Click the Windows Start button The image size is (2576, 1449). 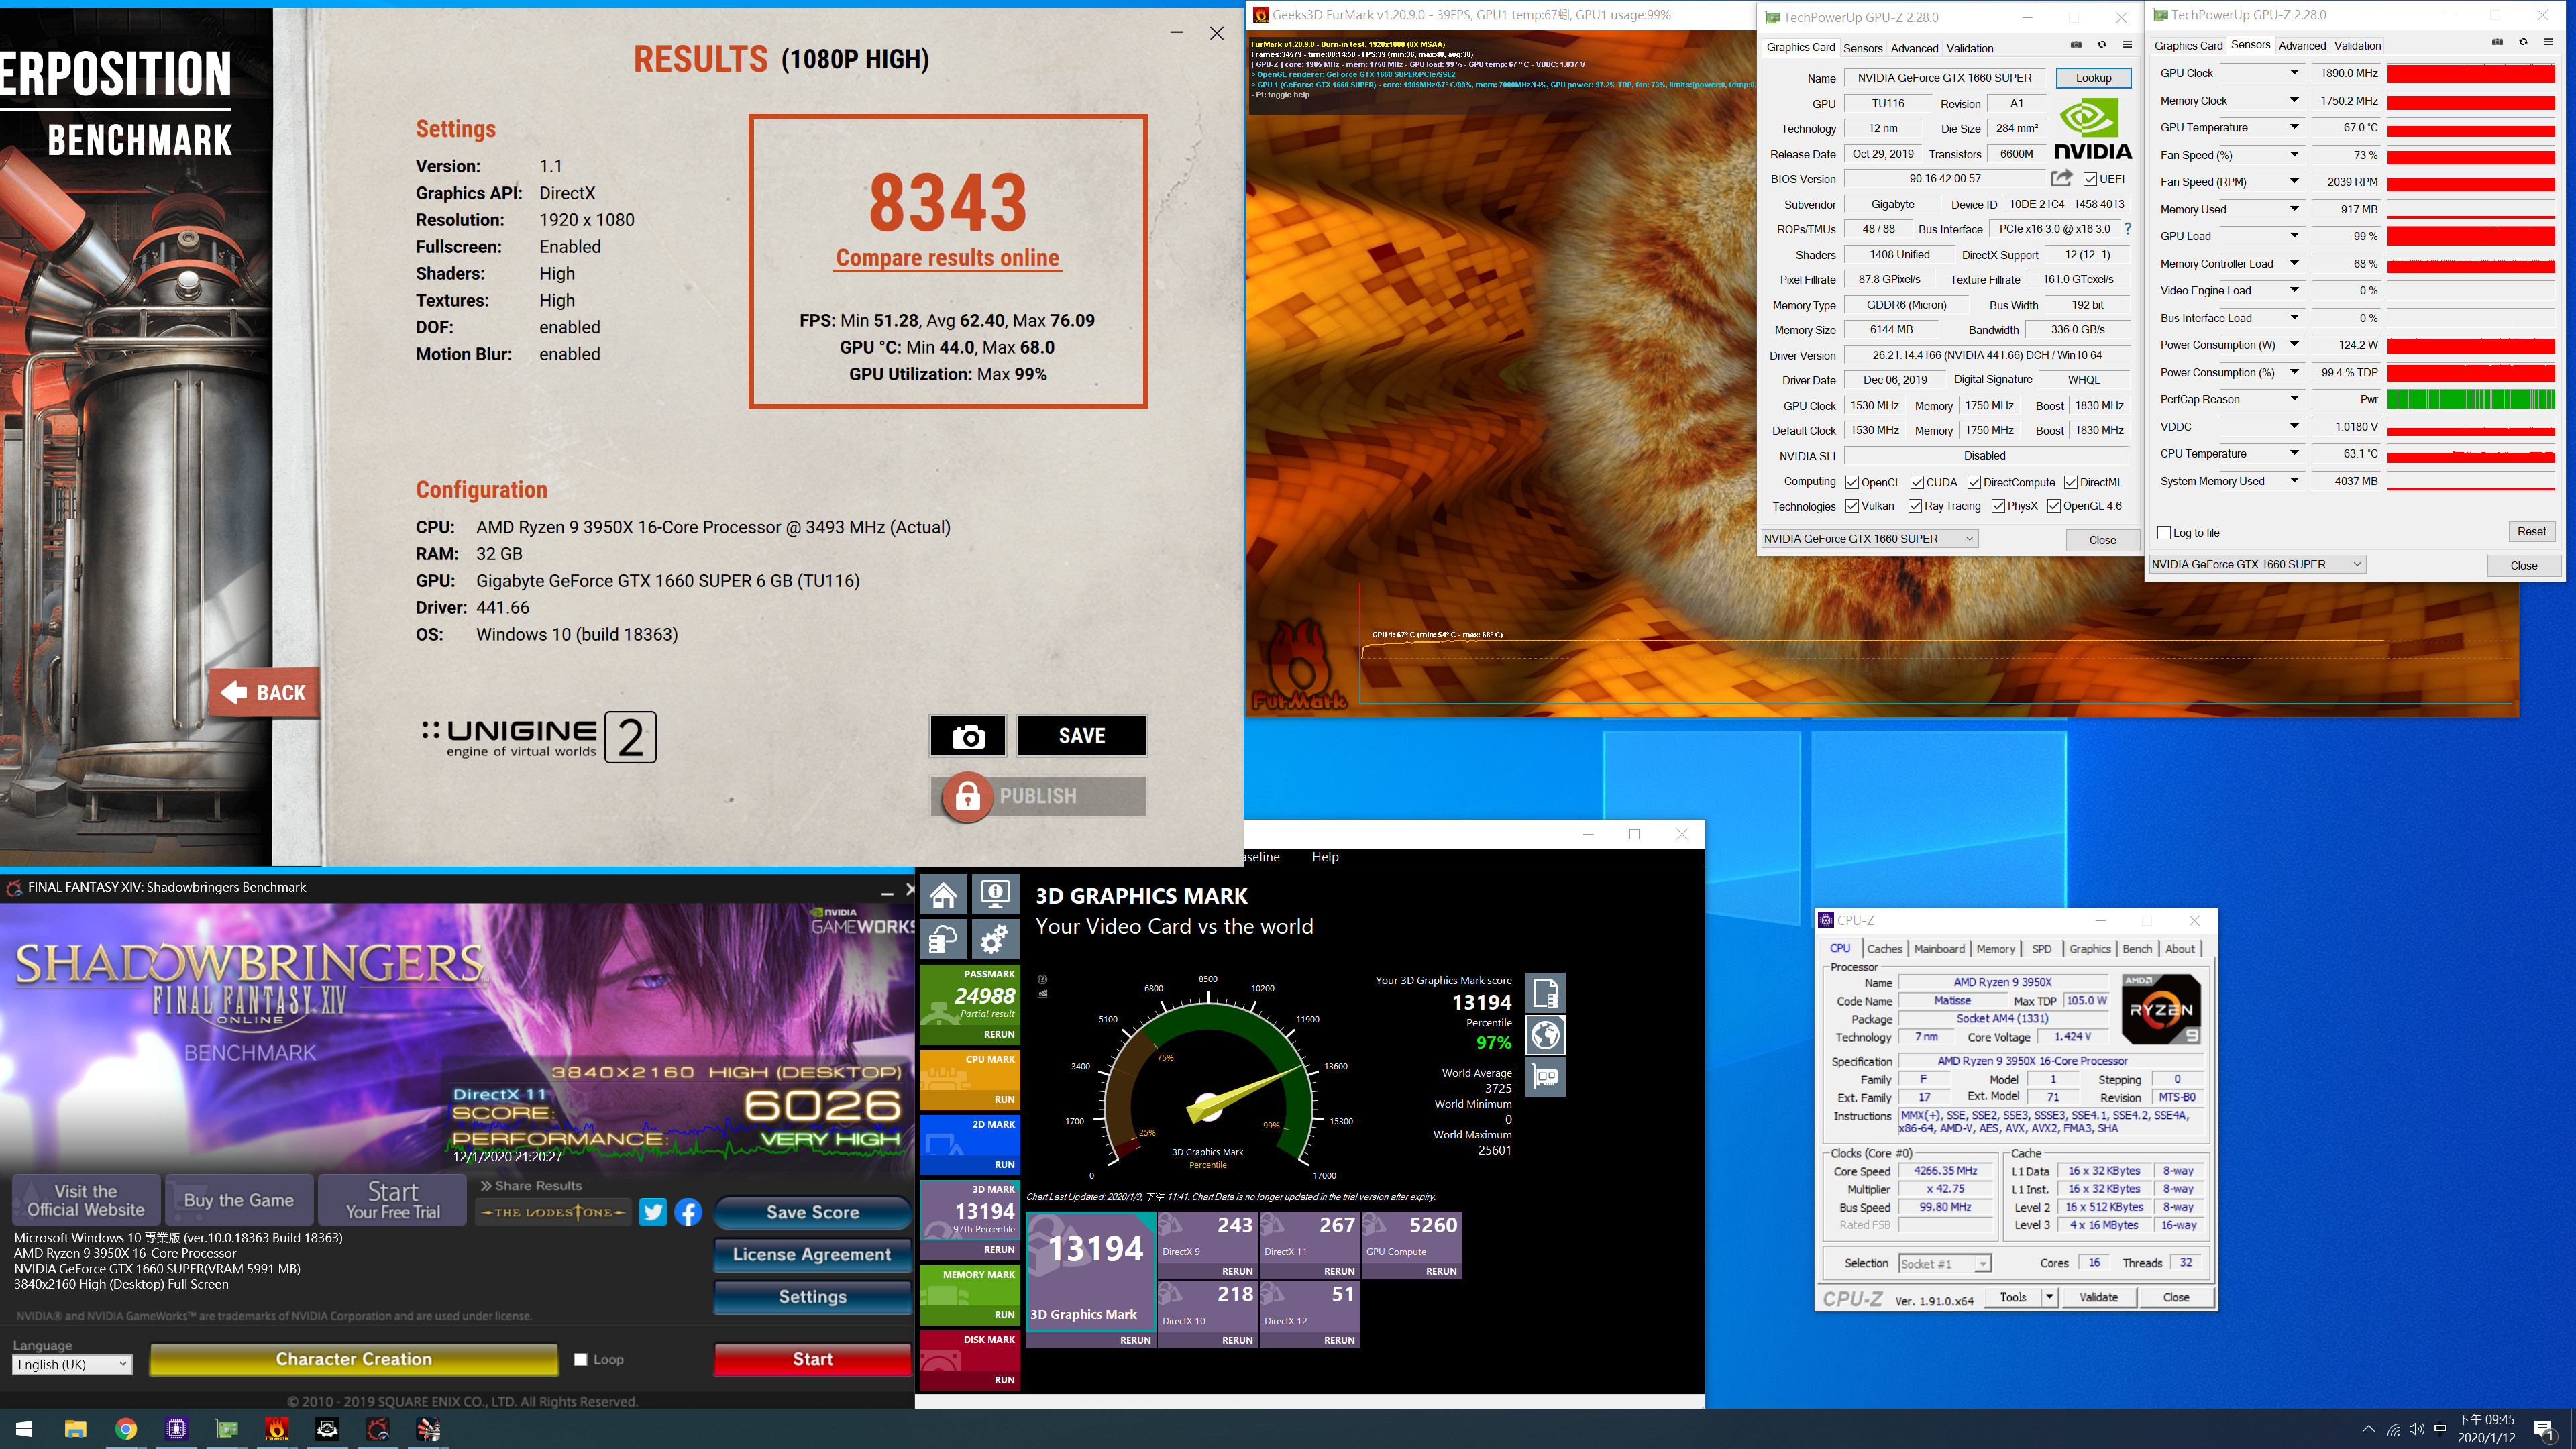24,1429
